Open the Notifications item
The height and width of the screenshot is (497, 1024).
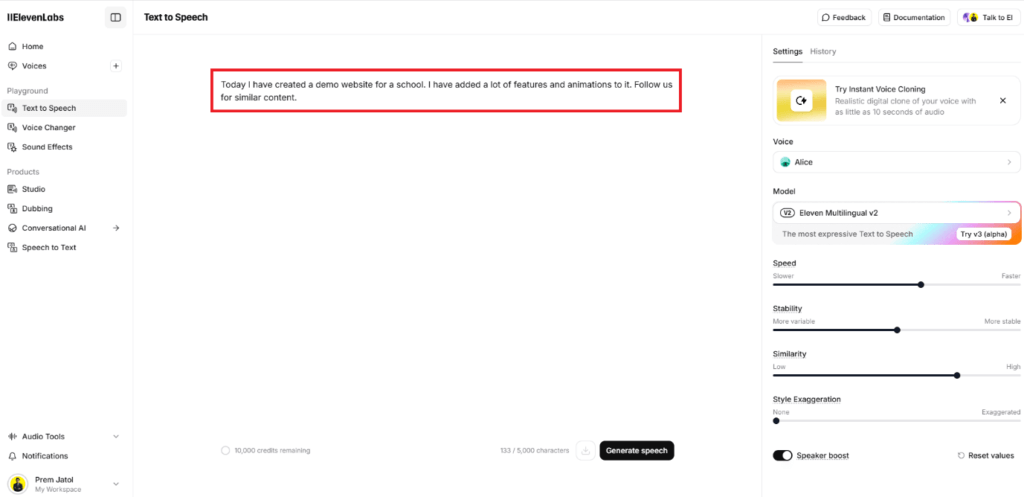[64, 456]
